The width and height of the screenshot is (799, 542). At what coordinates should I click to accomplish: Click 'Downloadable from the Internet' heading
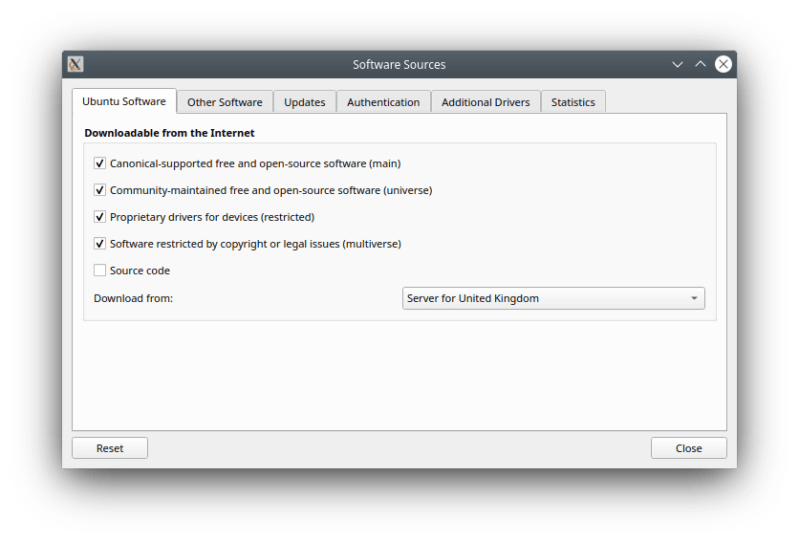pos(169,133)
